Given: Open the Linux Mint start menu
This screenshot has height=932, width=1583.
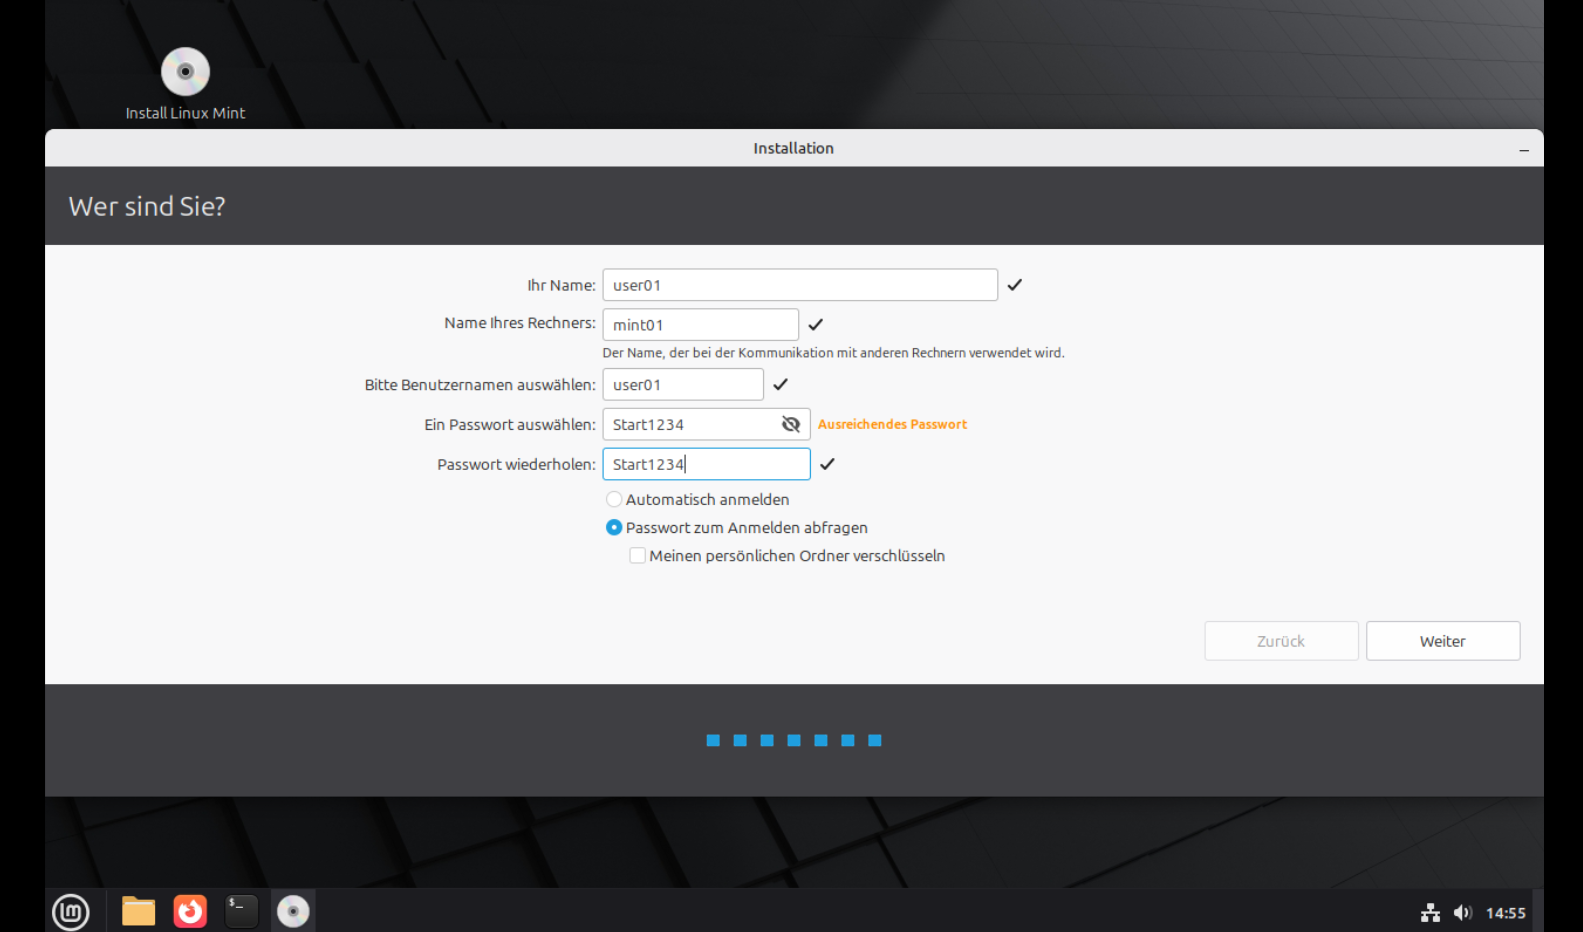Looking at the screenshot, I should 71,911.
